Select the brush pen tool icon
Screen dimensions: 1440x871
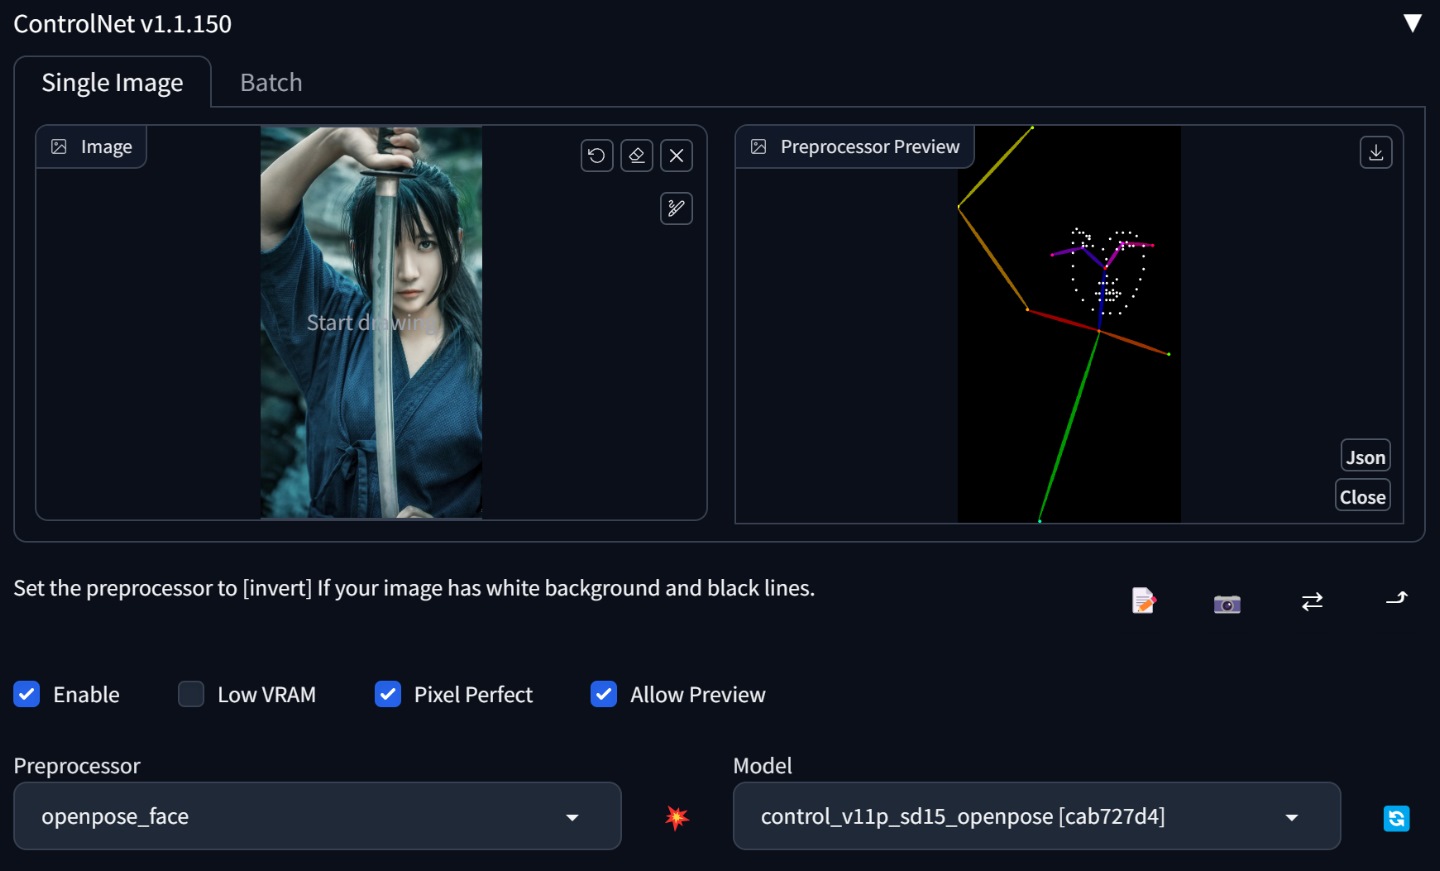pos(677,208)
